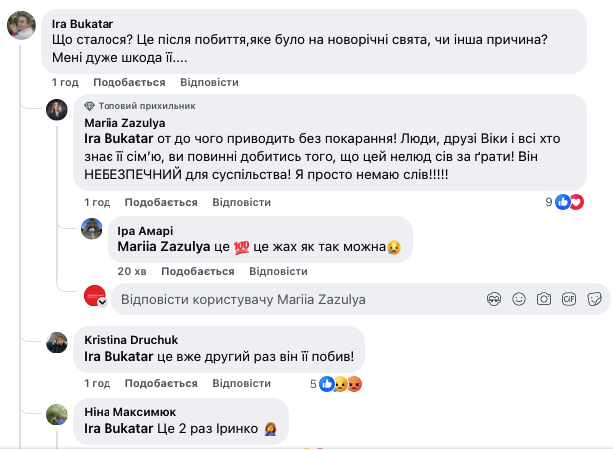Open Ніна Максимюк's profile picture
This screenshot has width=613, height=450.
[57, 413]
